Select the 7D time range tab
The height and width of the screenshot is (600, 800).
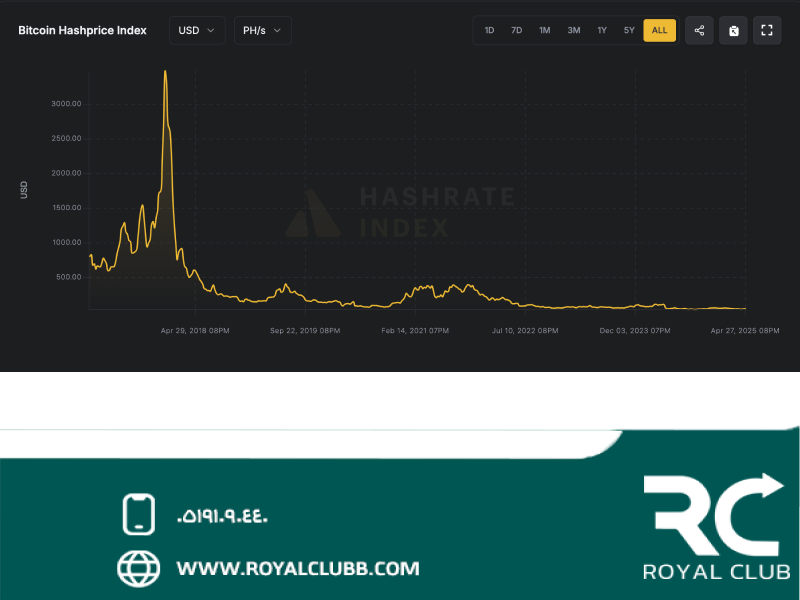[516, 31]
